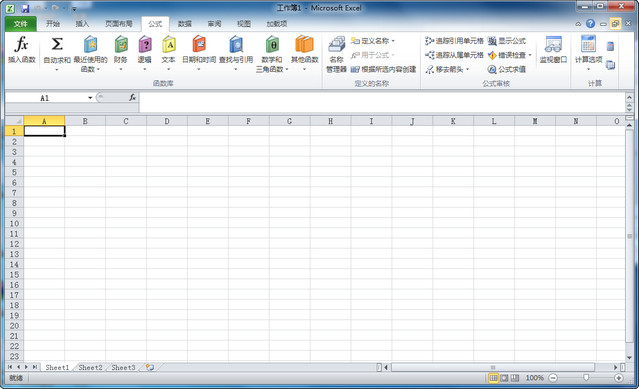Viewport: 639px width, 389px height.
Task: Click the zoom out minus button
Action: (x=553, y=378)
